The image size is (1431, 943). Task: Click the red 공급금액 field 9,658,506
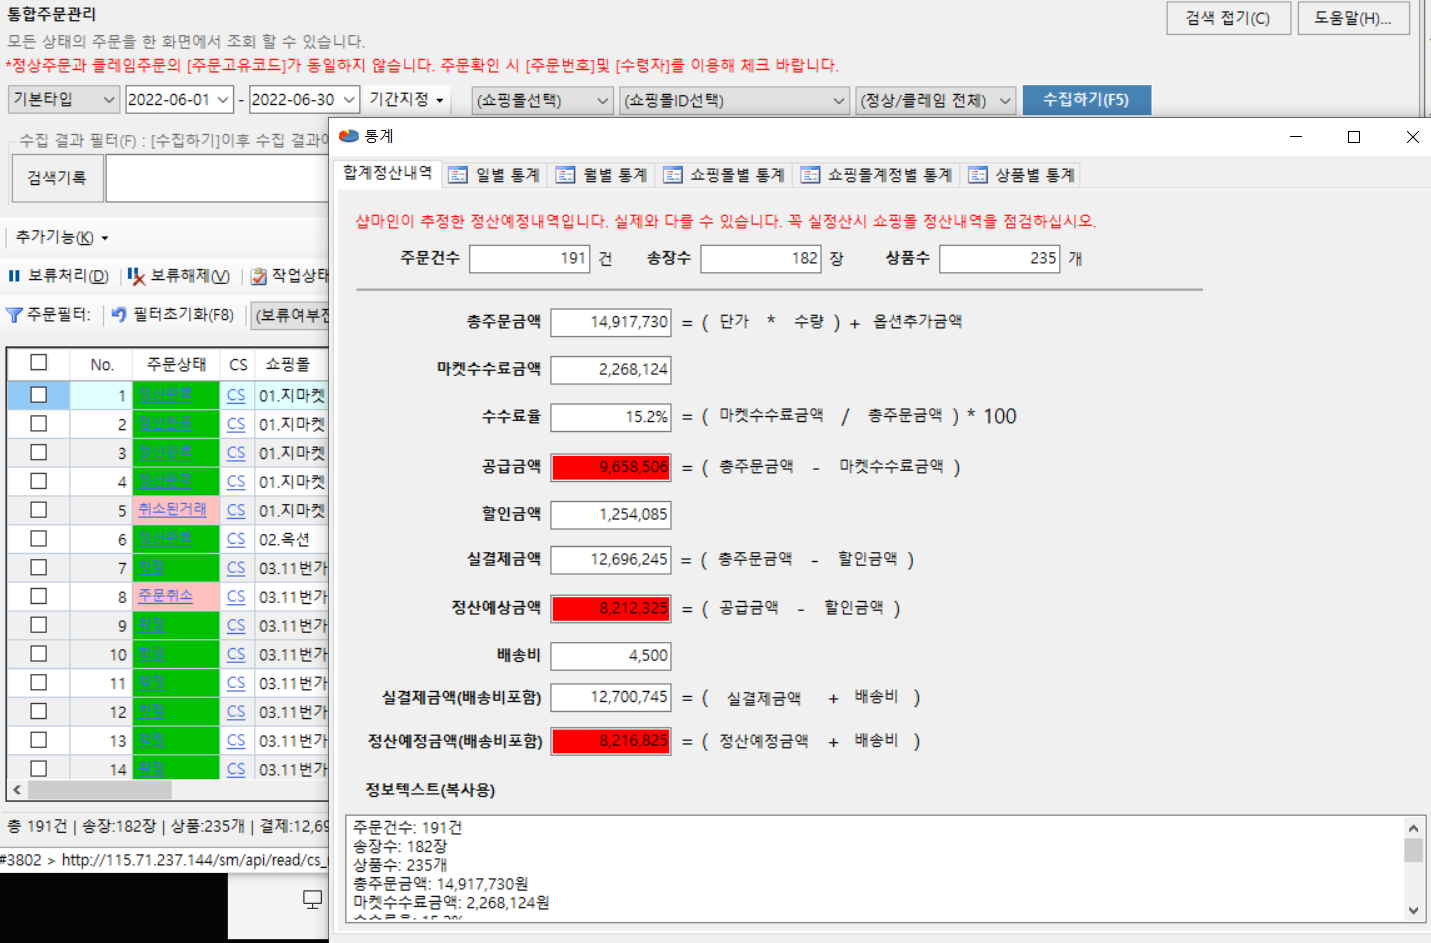[611, 467]
